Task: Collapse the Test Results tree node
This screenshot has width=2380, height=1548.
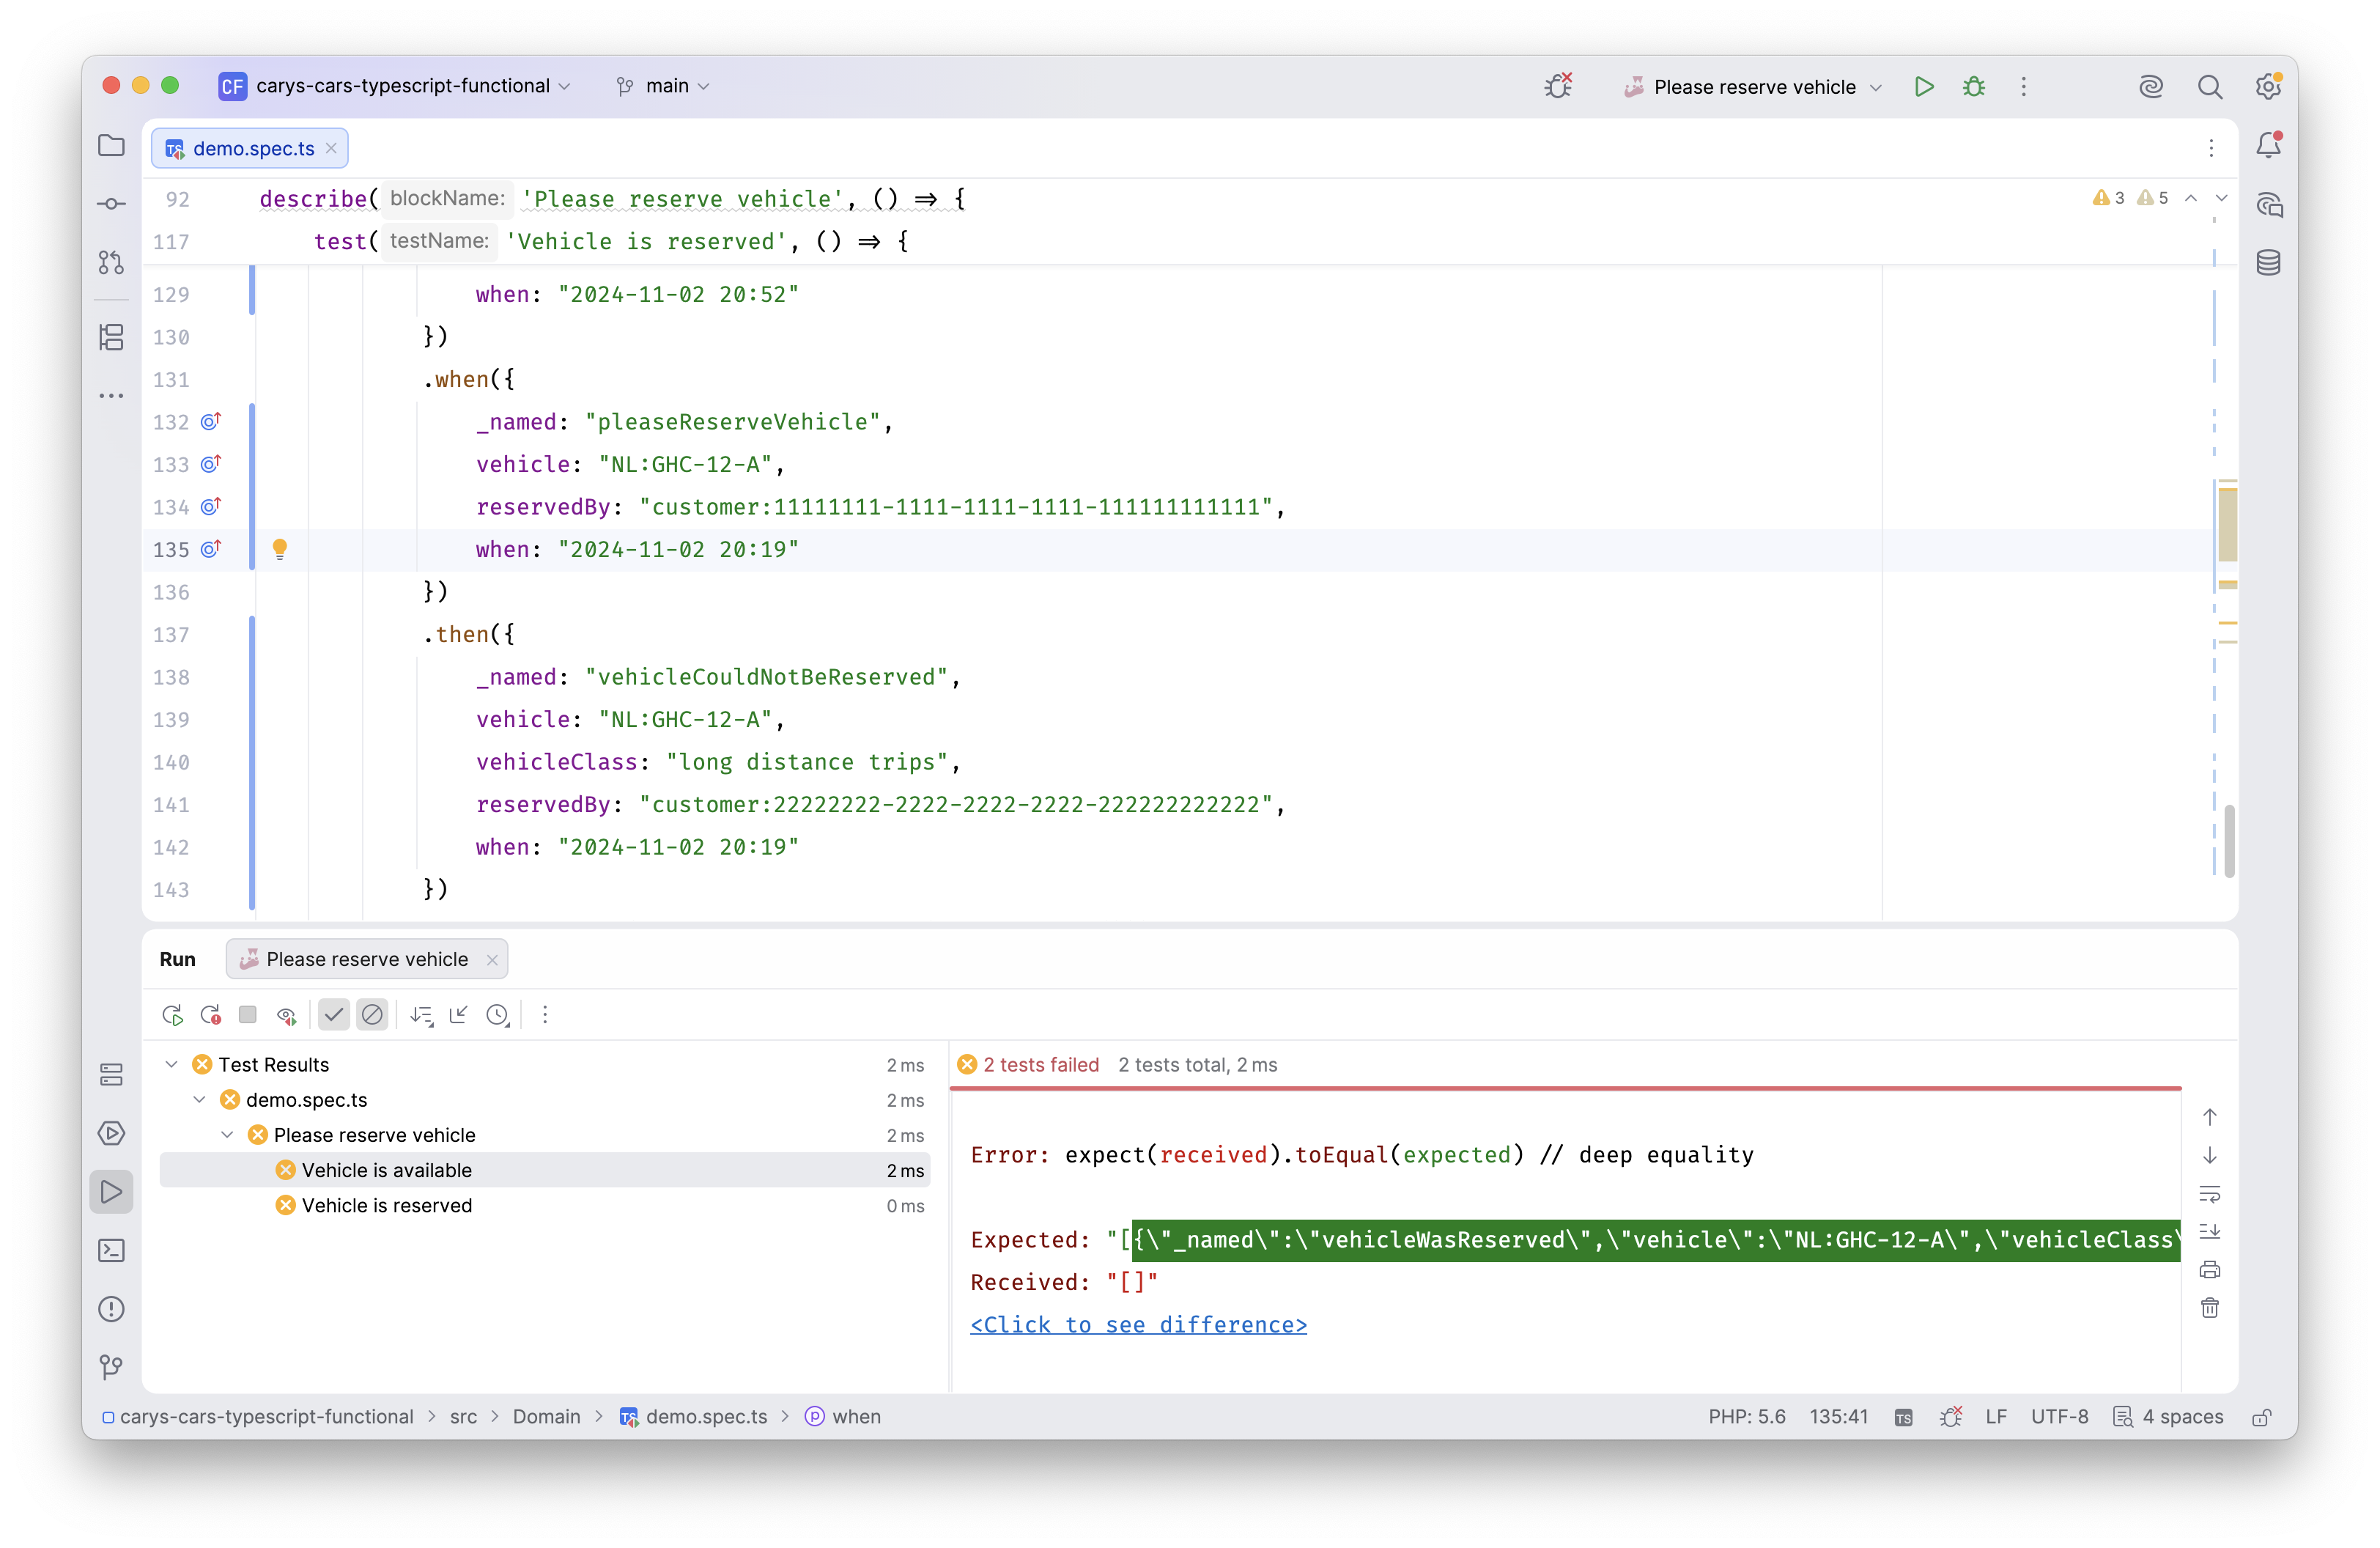Action: pyautogui.click(x=171, y=1064)
